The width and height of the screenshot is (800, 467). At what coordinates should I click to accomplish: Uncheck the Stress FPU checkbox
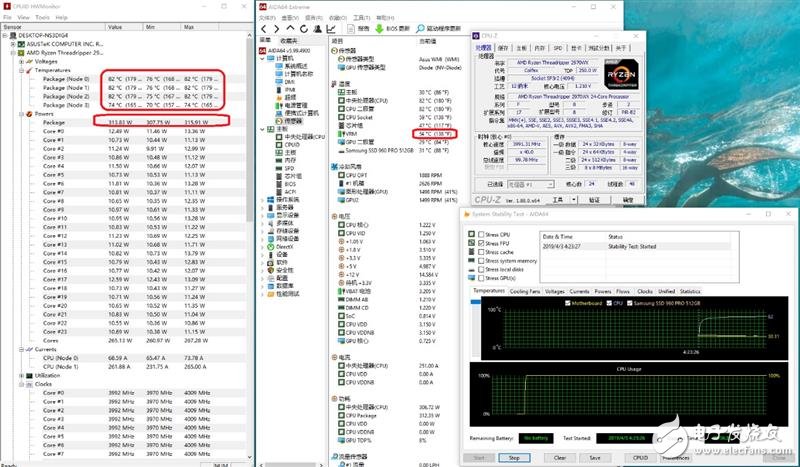481,243
